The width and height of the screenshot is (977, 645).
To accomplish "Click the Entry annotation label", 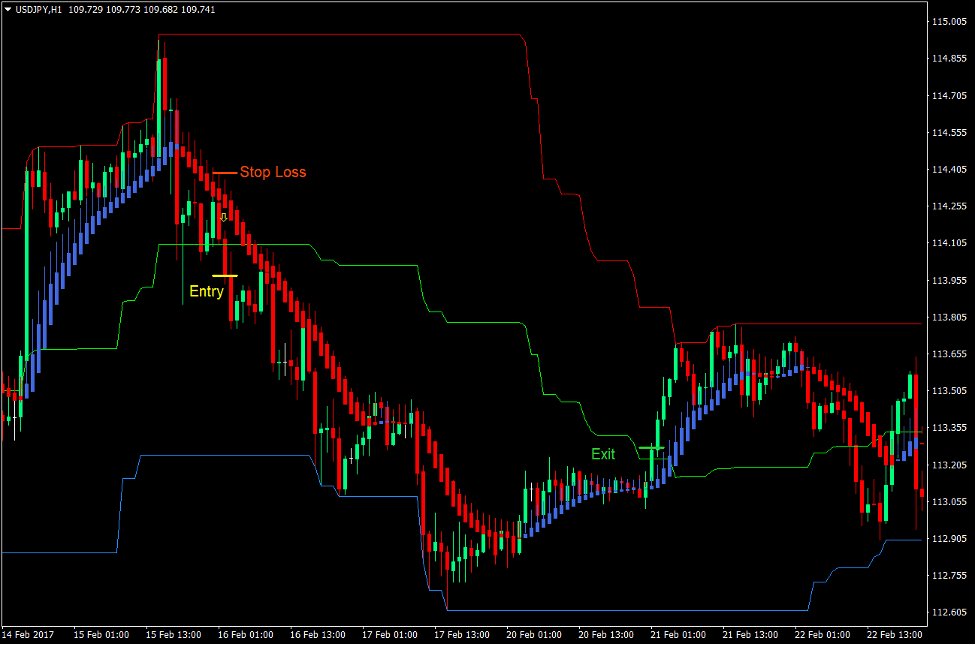I will point(205,292).
